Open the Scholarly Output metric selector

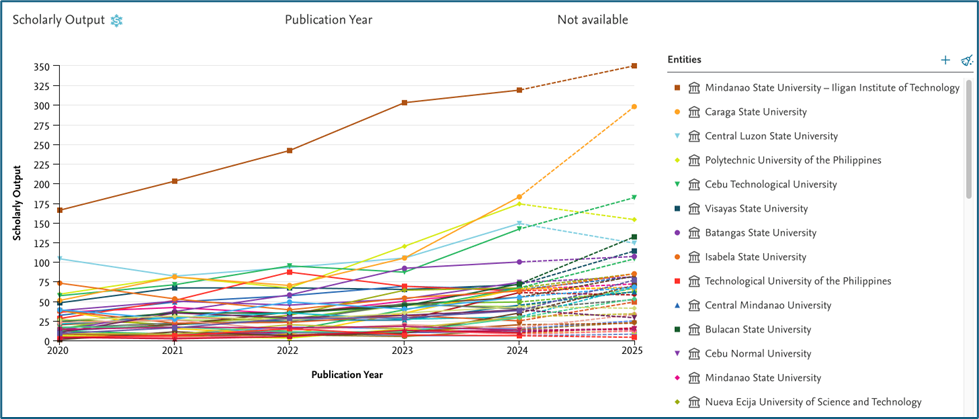click(58, 21)
